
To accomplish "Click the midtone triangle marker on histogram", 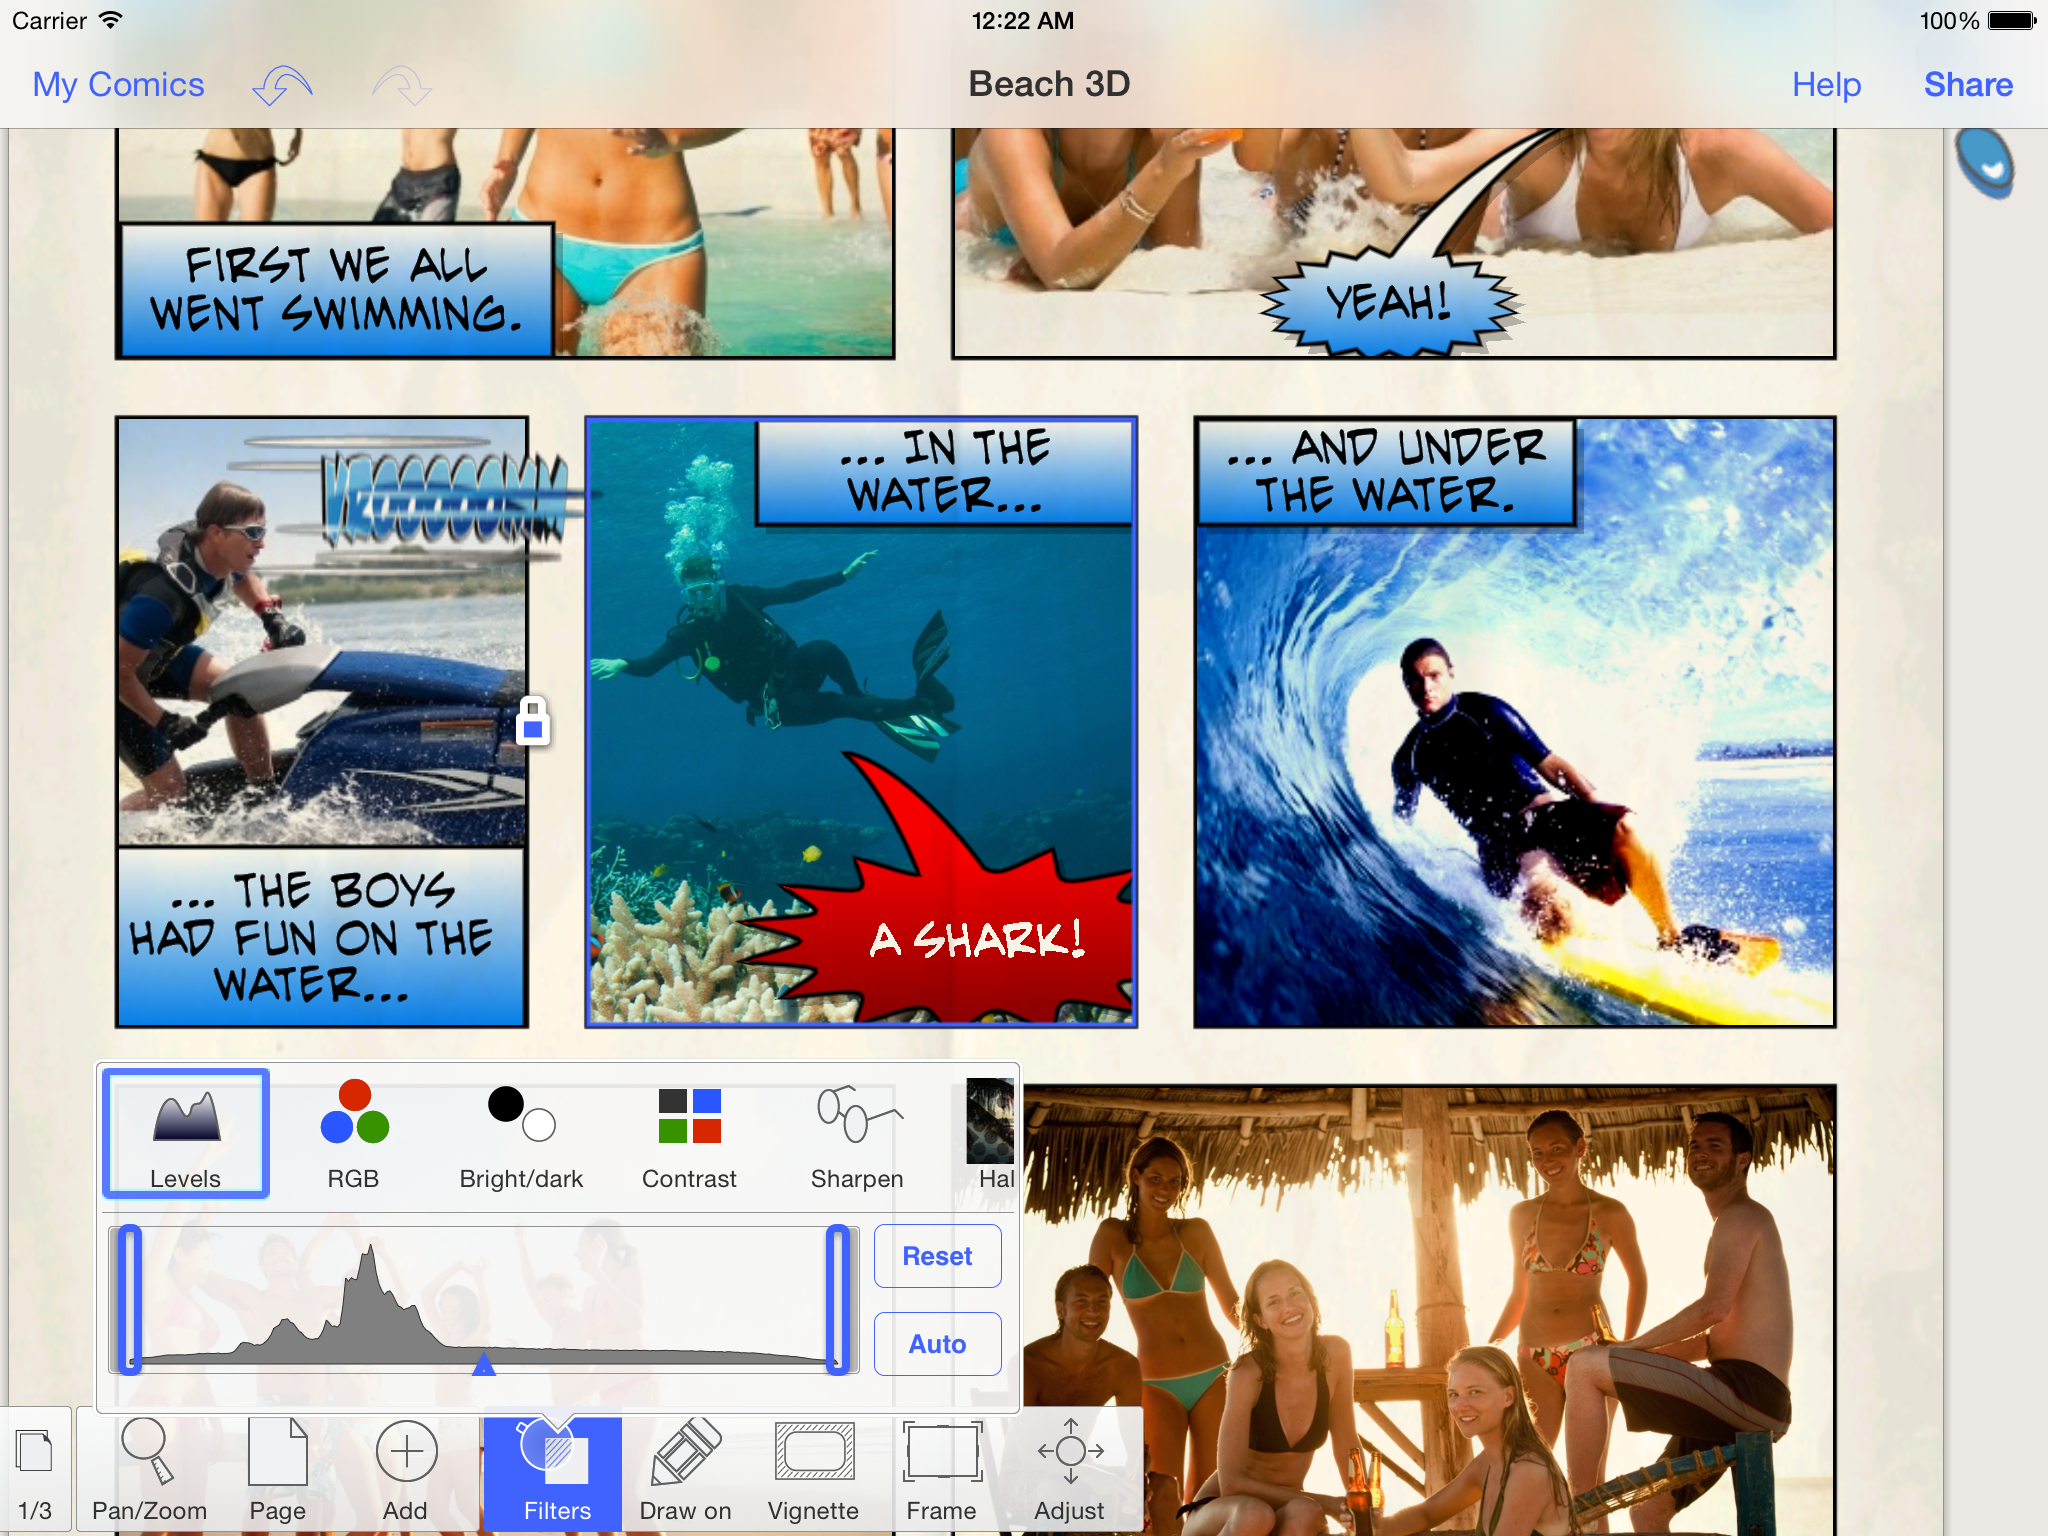I will point(484,1364).
